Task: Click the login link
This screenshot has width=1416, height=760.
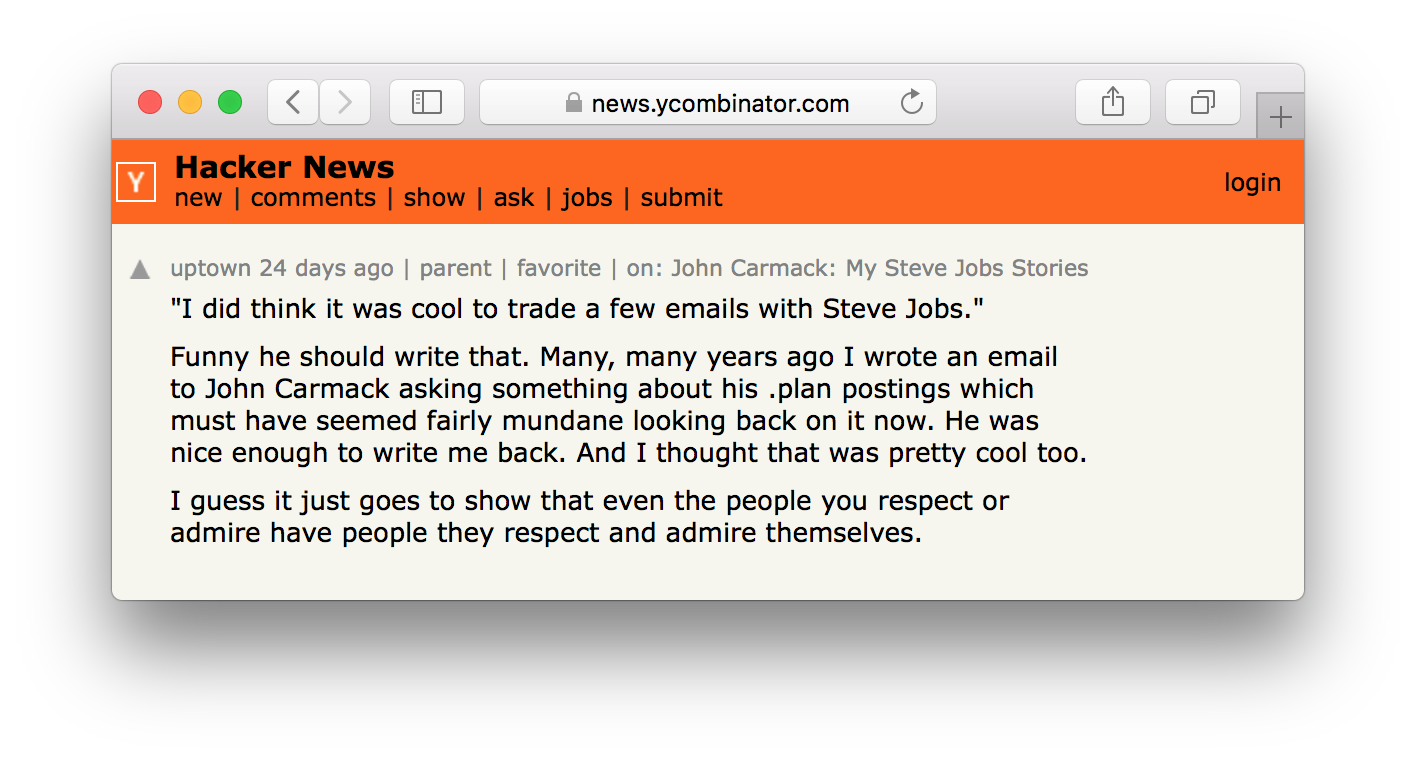Action: pos(1252,183)
